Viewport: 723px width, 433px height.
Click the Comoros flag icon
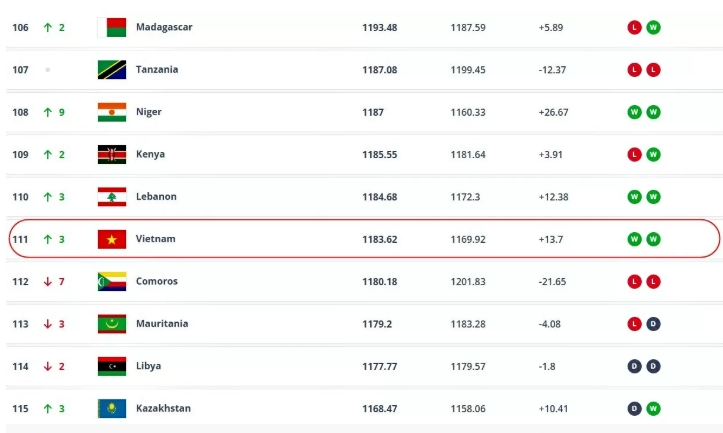coord(112,281)
